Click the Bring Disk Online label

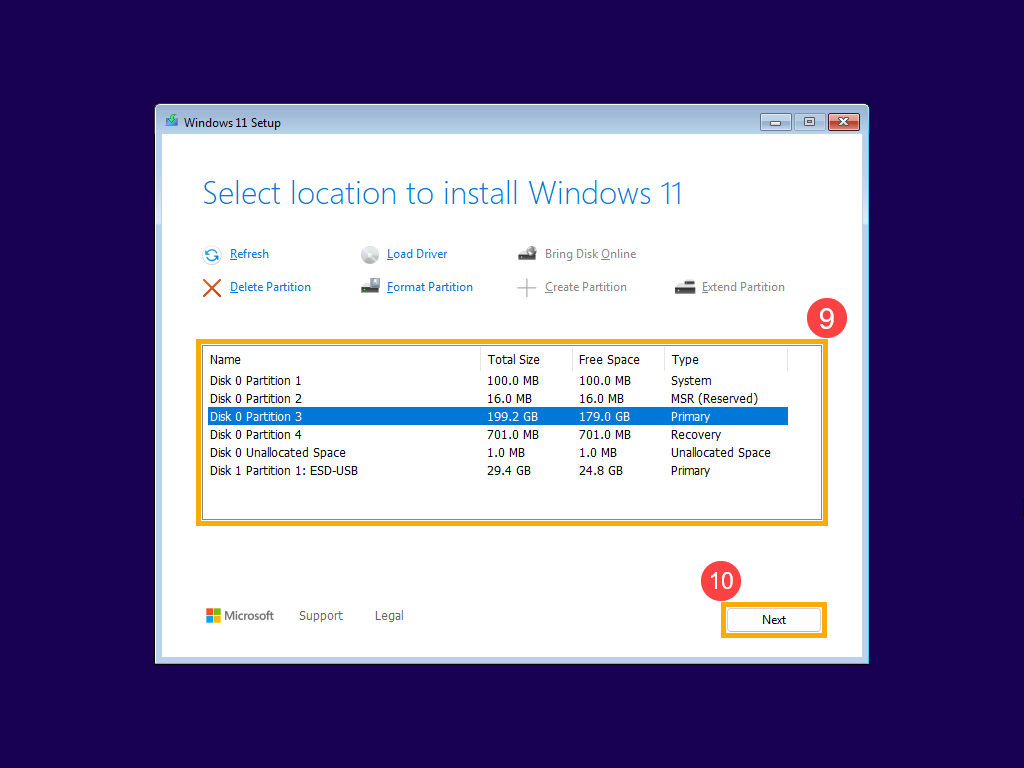tap(590, 254)
